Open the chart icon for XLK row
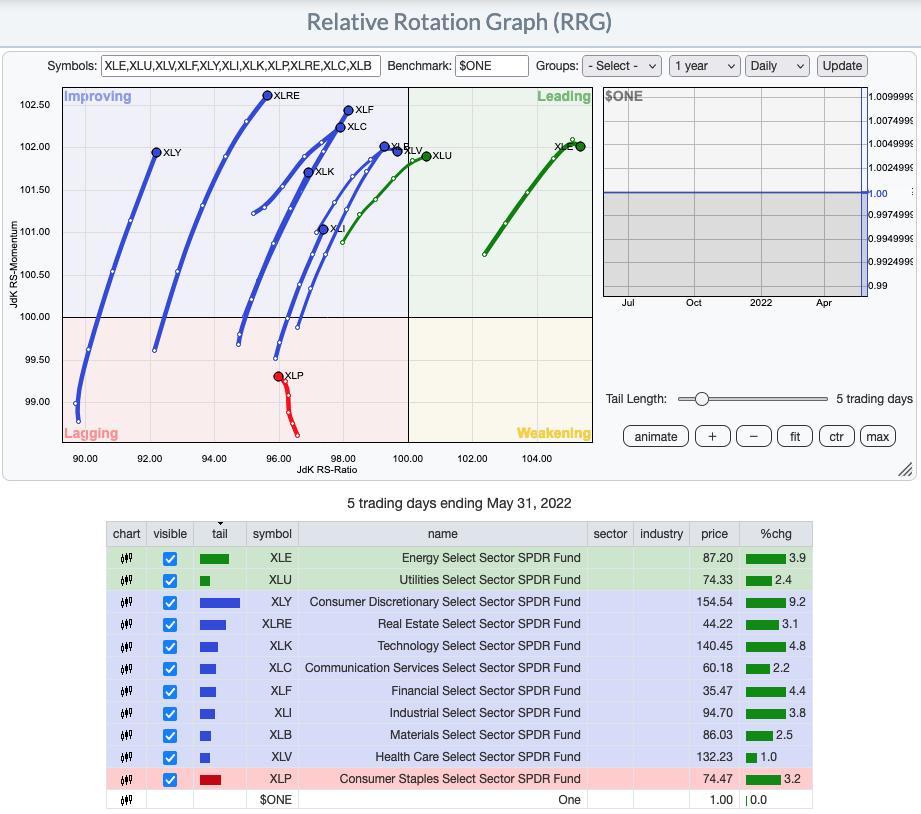 pyautogui.click(x=126, y=647)
